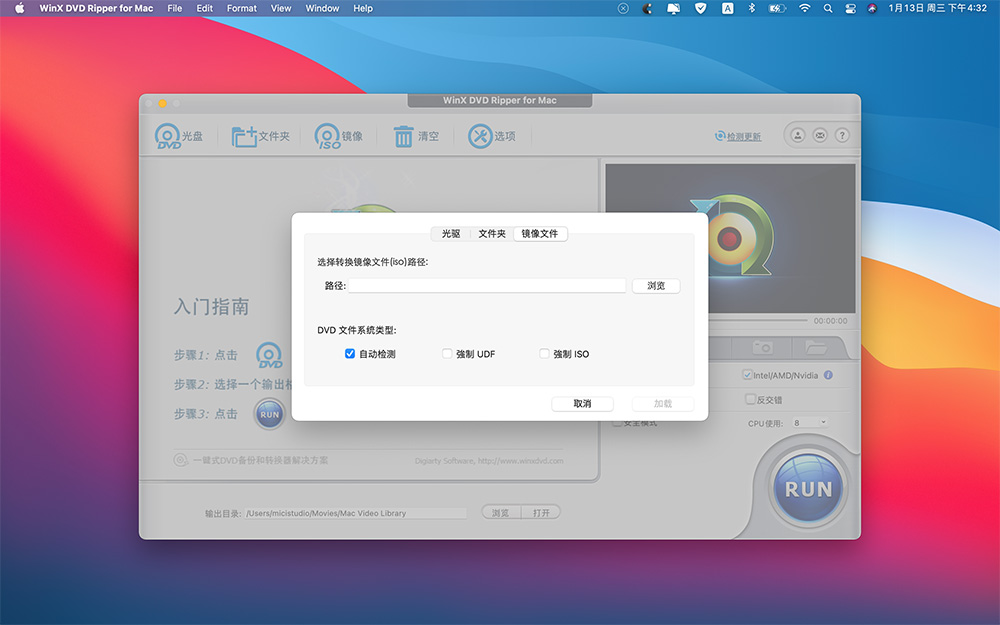
Task: Toggle the 自动检测 auto detect checkbox
Action: coord(349,353)
